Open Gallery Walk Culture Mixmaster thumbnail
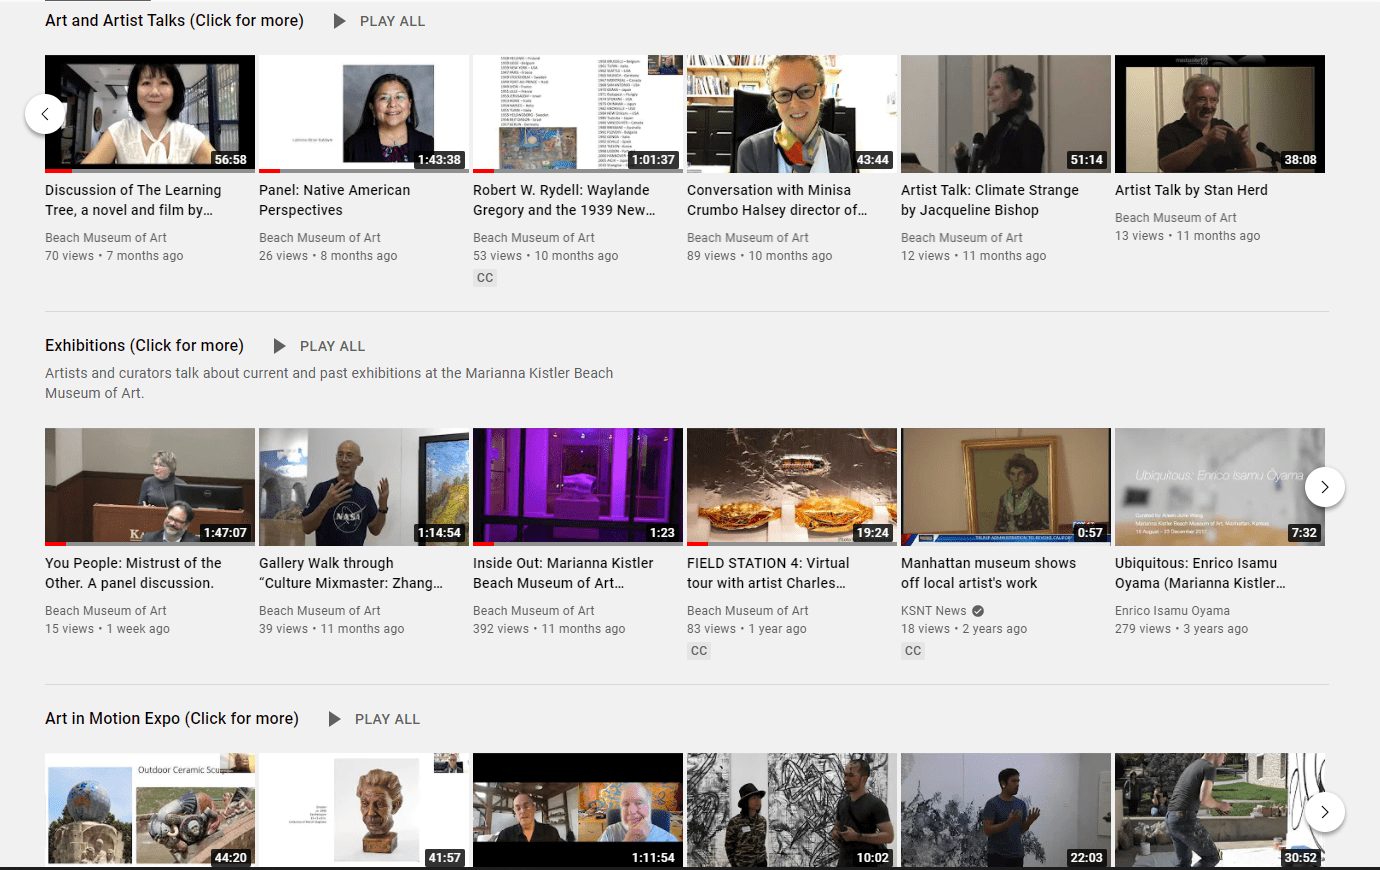Screen dimensions: 1380x870 [x=364, y=487]
